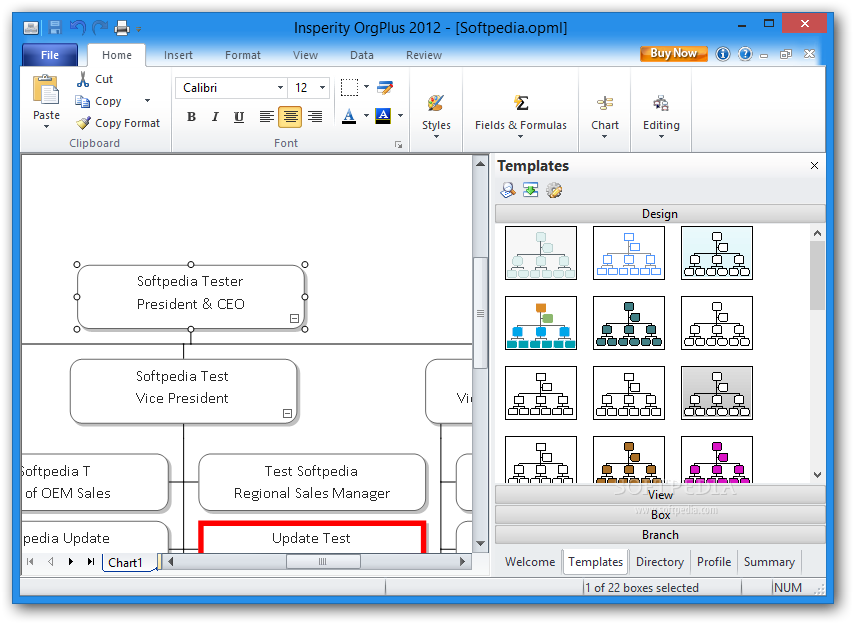The image size is (854, 624).
Task: Open the Paste dropdown arrow
Action: [46, 127]
